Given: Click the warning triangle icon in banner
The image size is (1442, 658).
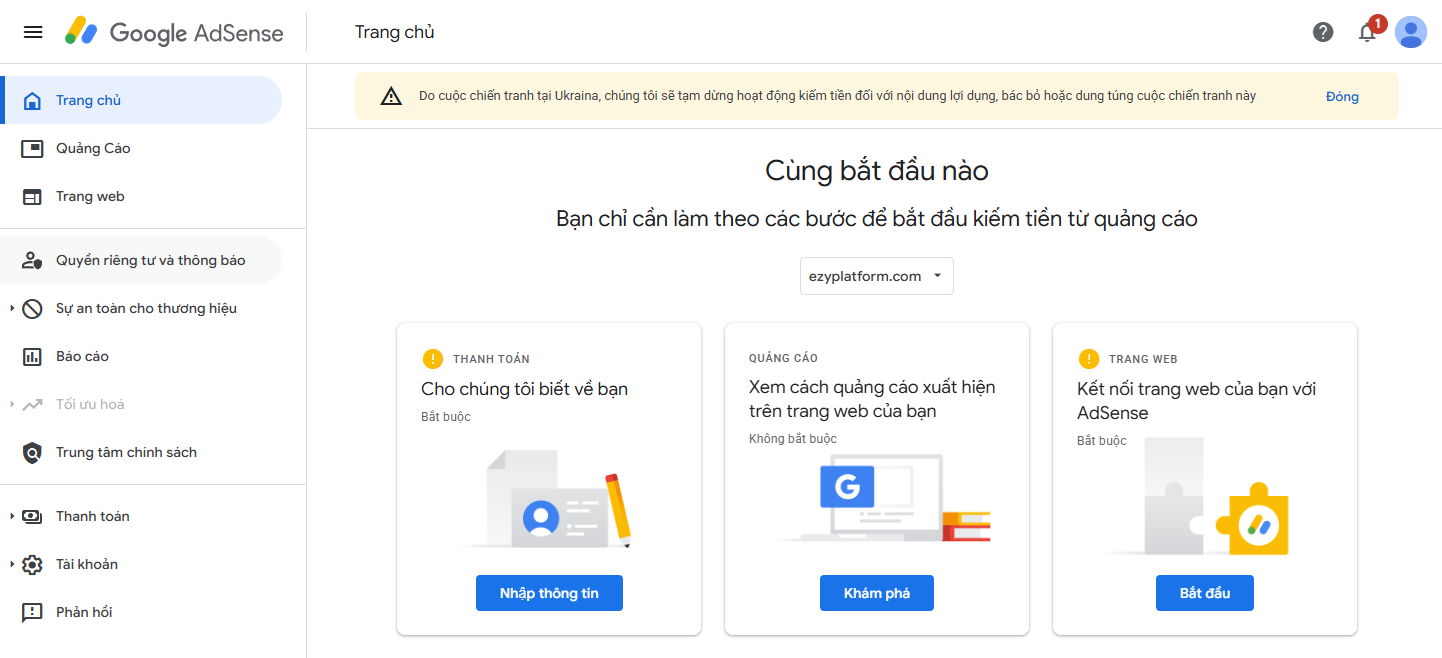Looking at the screenshot, I should pos(391,96).
